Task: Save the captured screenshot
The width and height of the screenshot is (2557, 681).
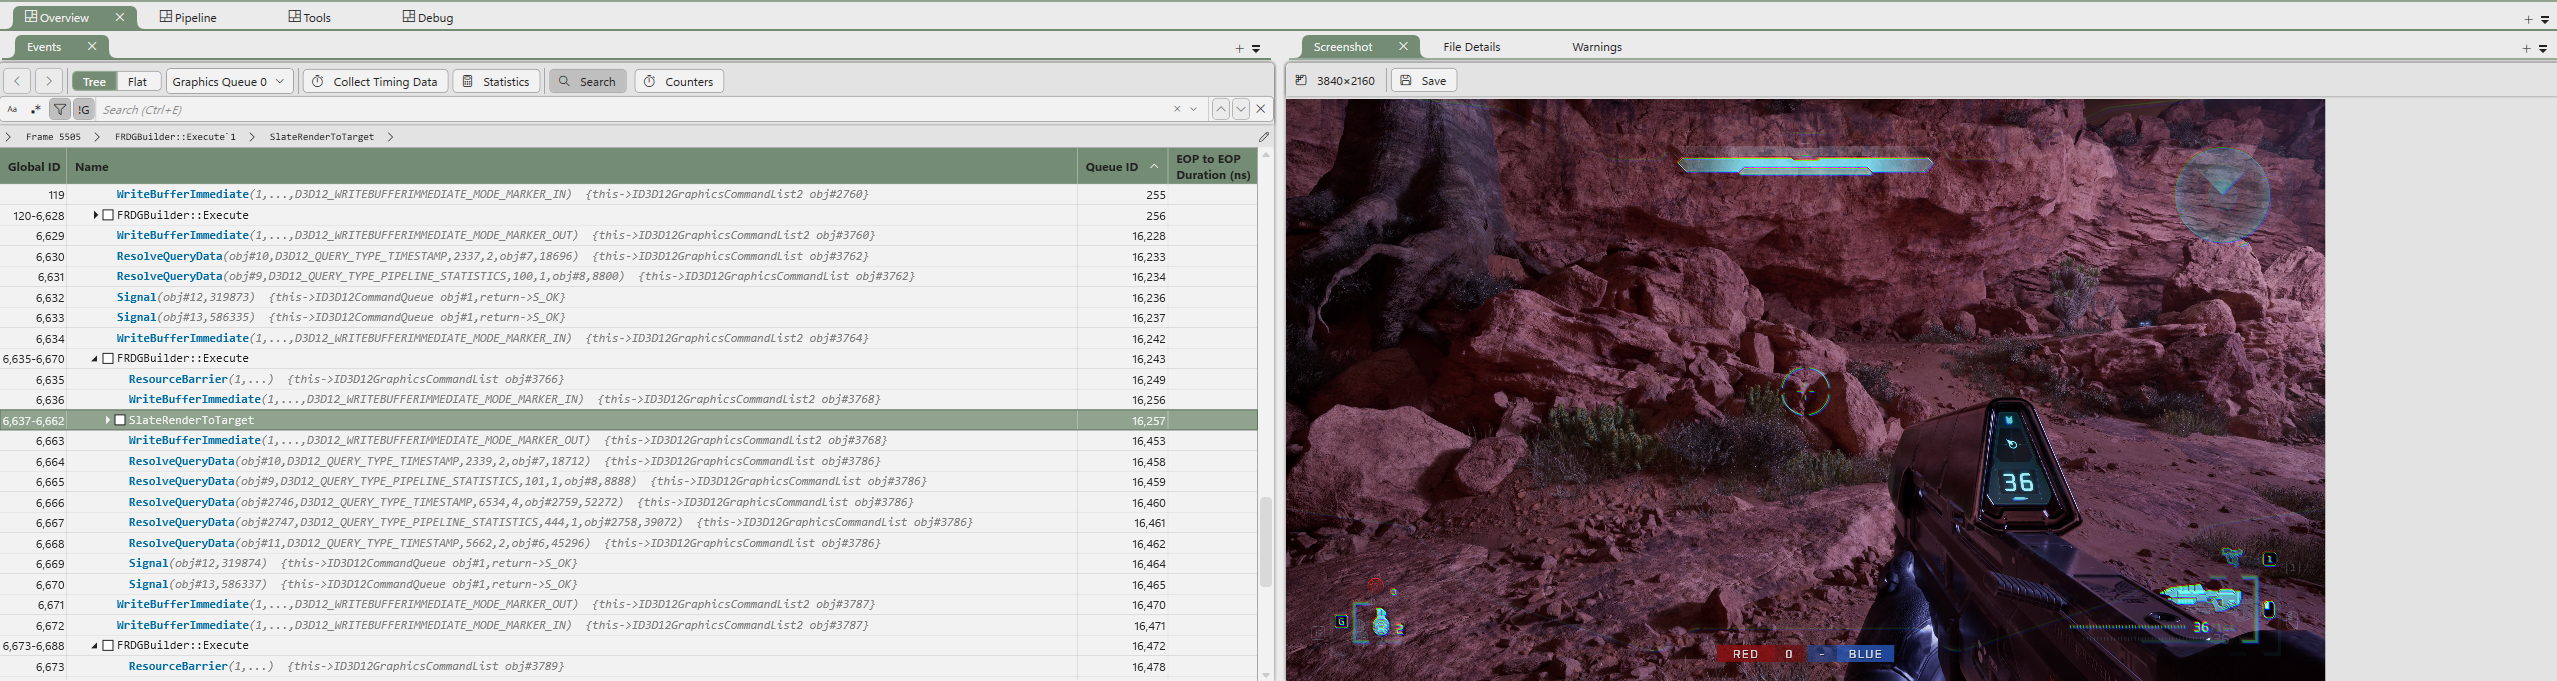Action: [x=1423, y=80]
